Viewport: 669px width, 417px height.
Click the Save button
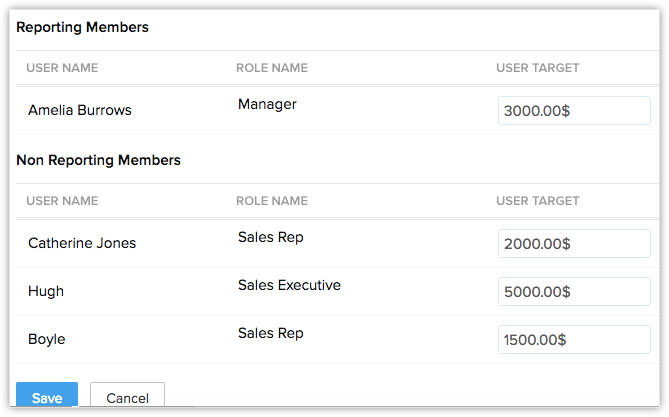tap(47, 397)
